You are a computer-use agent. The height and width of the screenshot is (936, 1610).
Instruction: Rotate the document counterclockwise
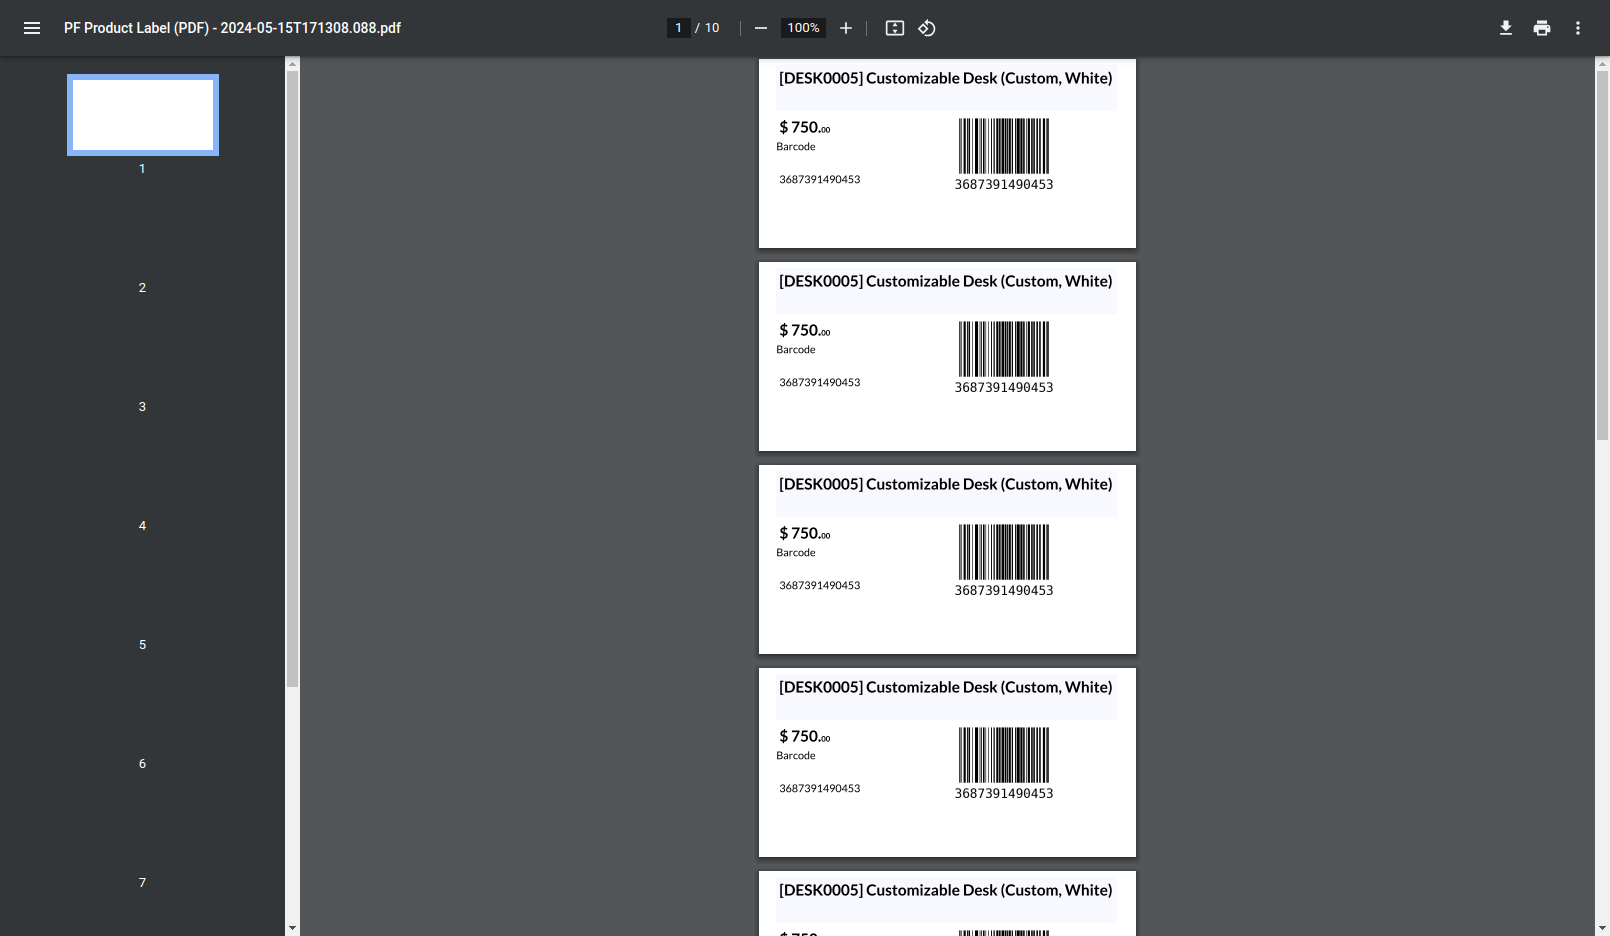[926, 28]
